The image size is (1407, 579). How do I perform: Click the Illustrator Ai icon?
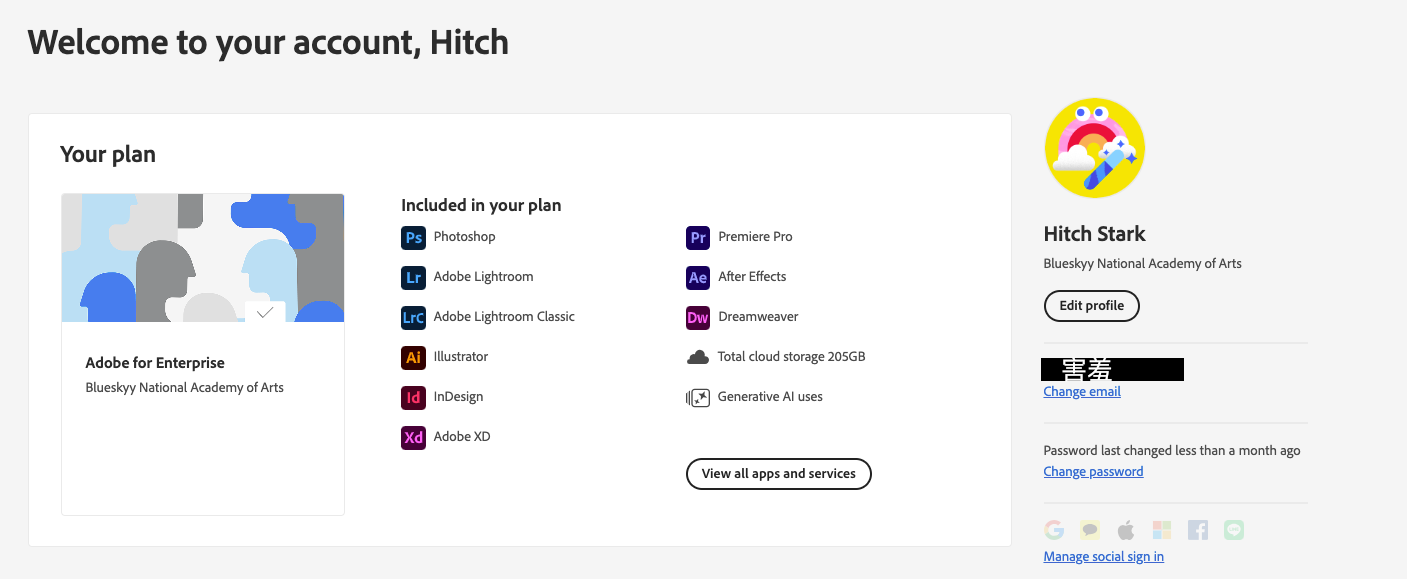coord(413,357)
